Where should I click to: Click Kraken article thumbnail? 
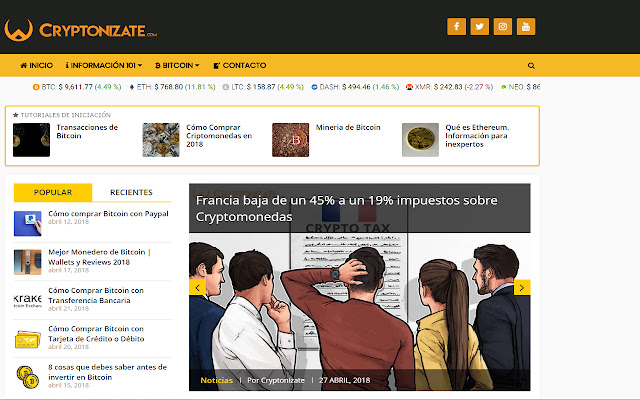(28, 300)
